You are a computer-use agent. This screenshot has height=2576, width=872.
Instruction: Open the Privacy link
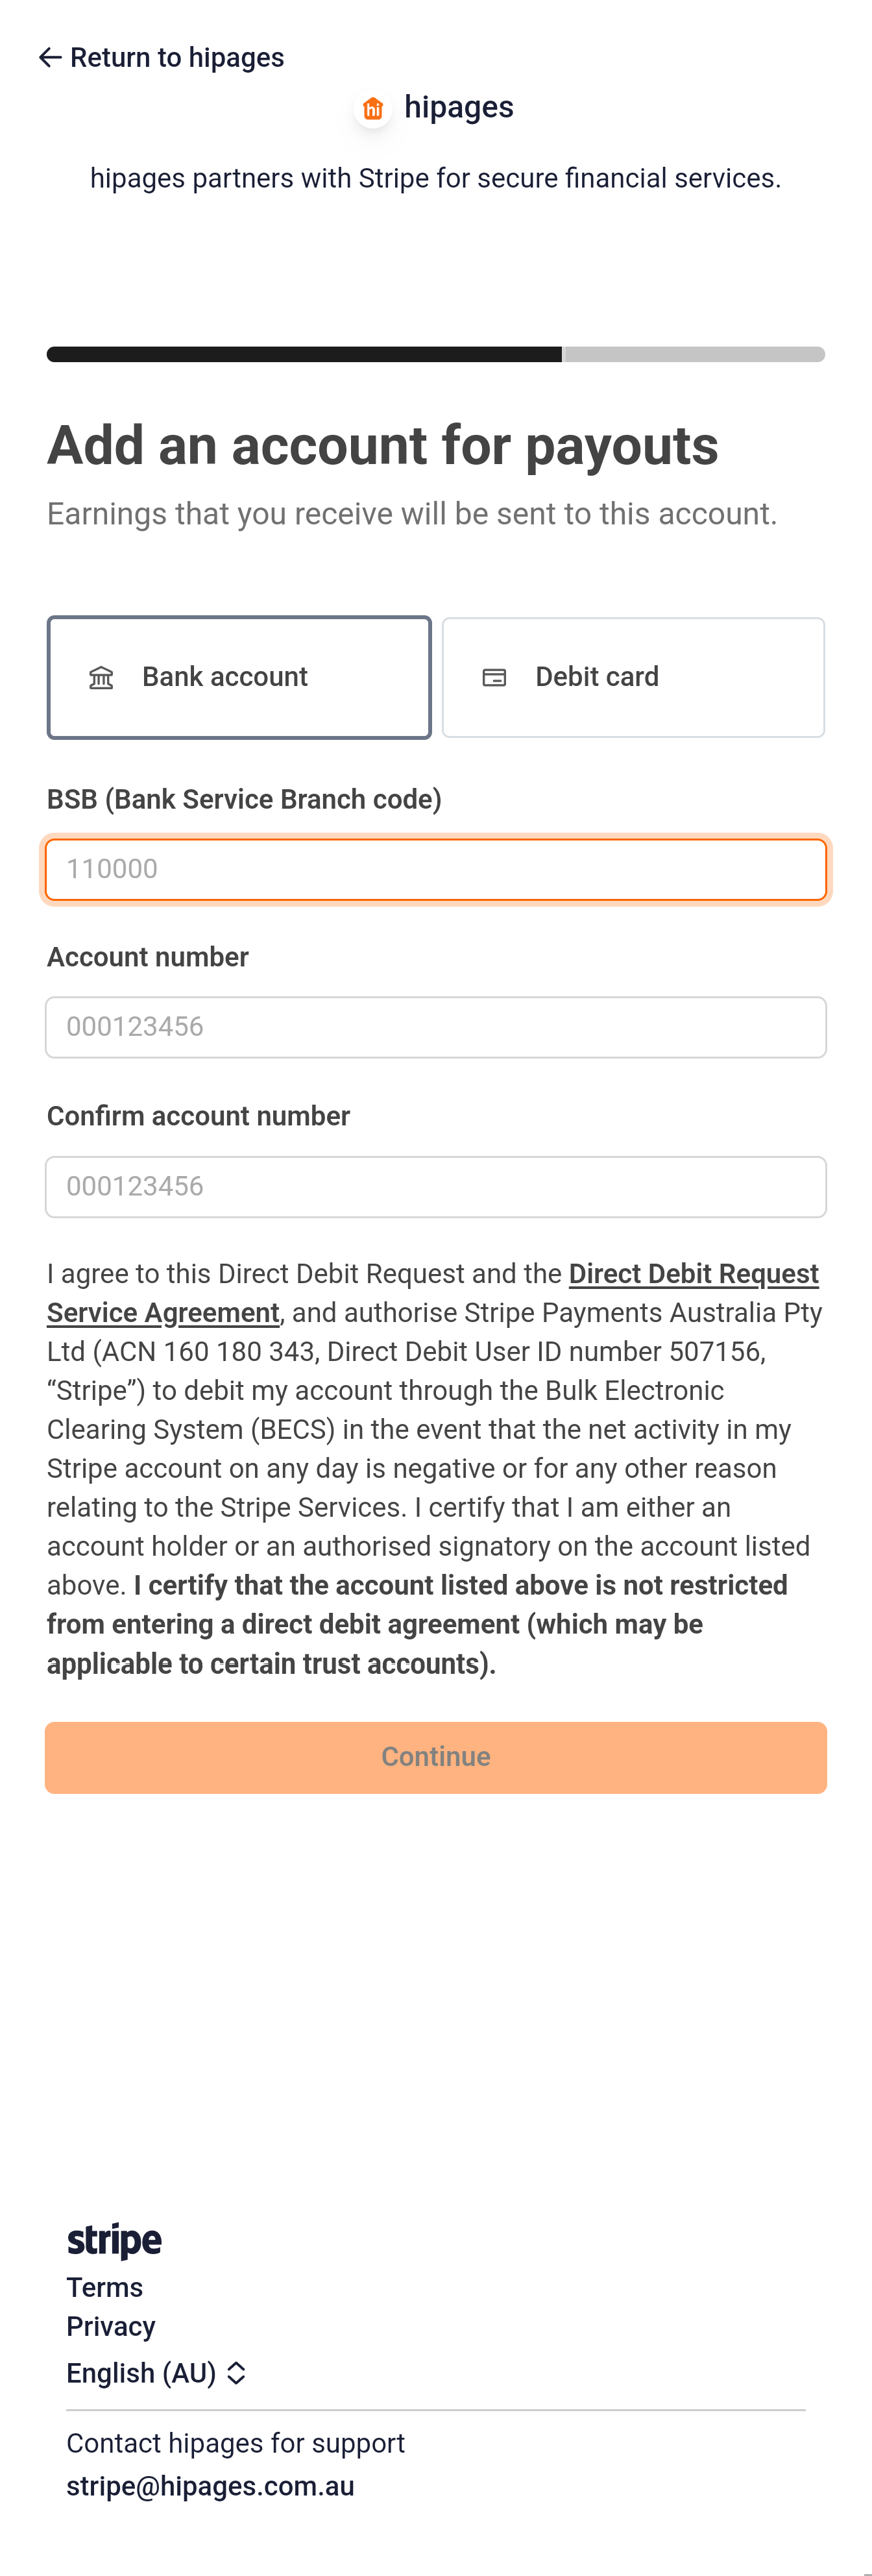111,2327
